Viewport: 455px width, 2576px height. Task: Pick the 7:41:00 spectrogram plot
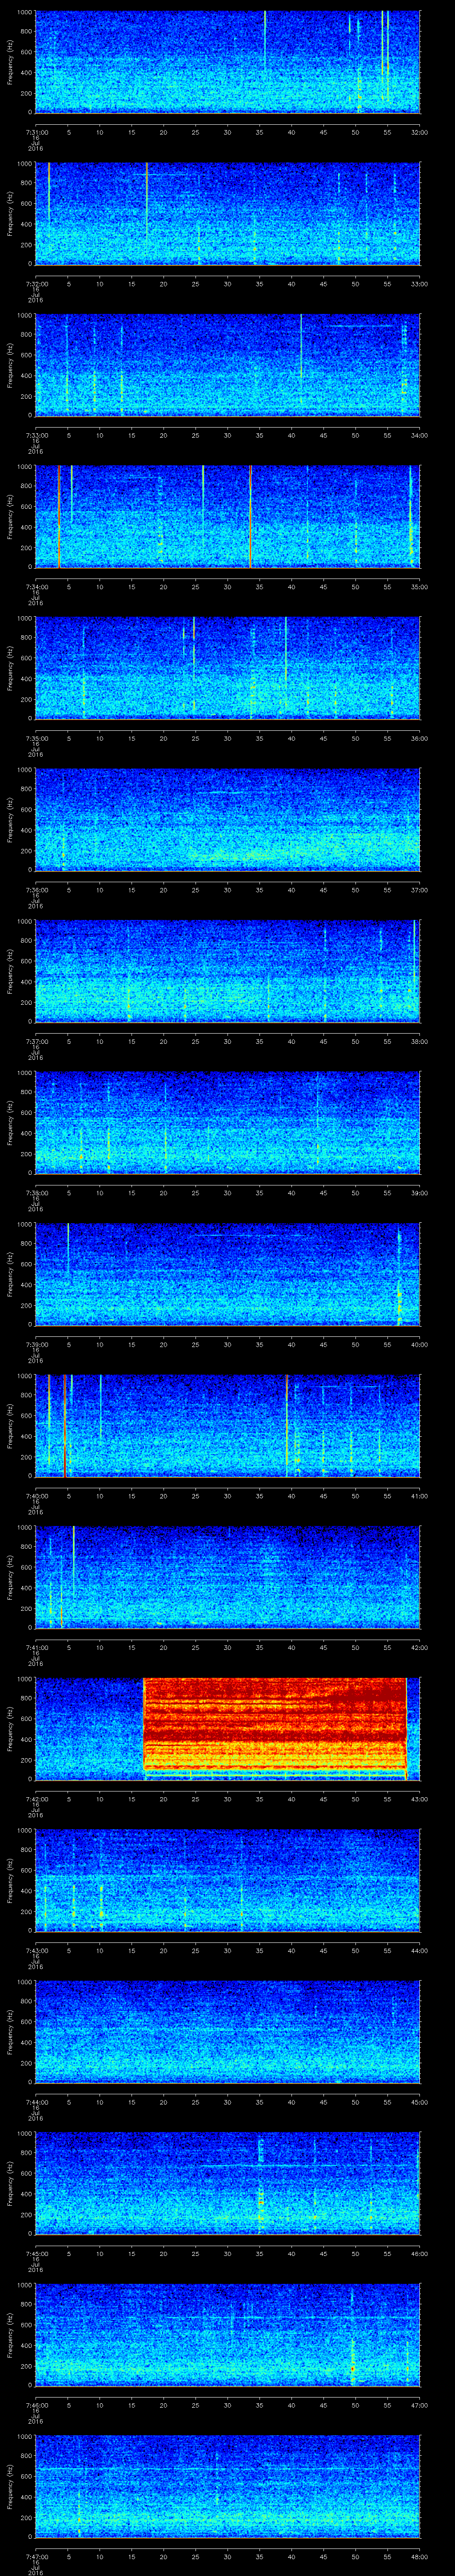(x=228, y=1577)
